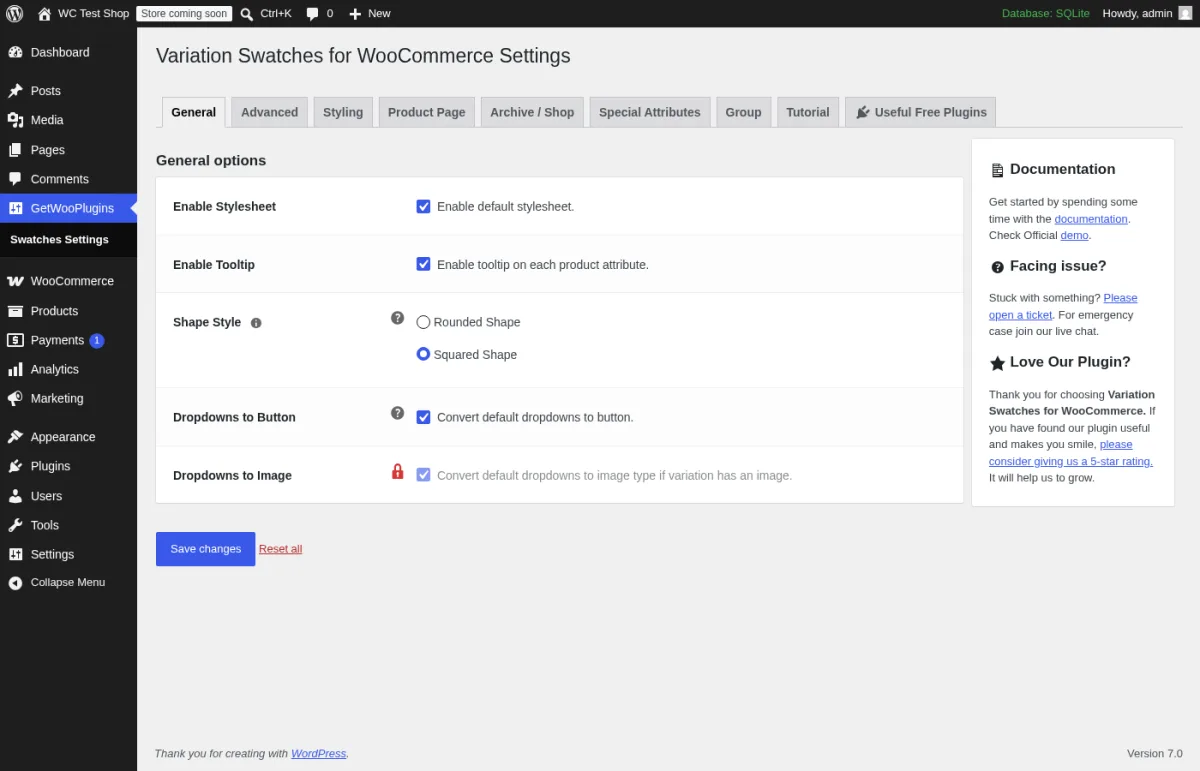Click the Ctrl+K command palette shortcut
Image resolution: width=1200 pixels, height=771 pixels.
point(276,14)
